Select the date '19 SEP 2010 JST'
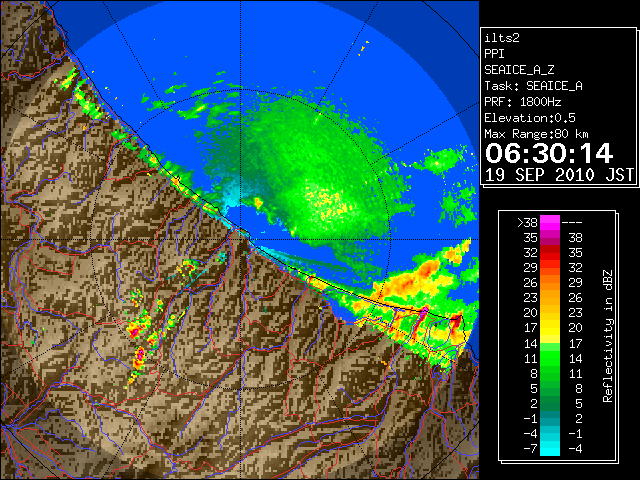The width and height of the screenshot is (640, 480). coord(559,175)
